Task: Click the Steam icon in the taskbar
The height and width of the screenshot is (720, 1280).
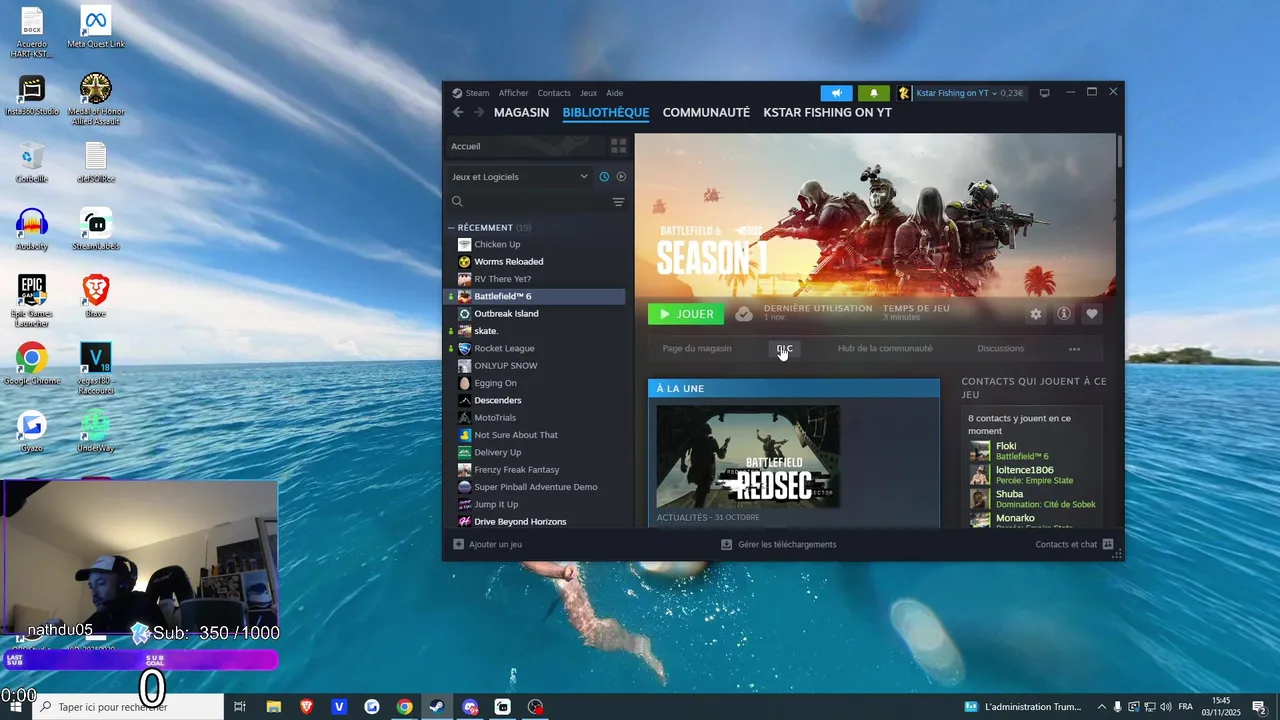Action: tap(437, 707)
